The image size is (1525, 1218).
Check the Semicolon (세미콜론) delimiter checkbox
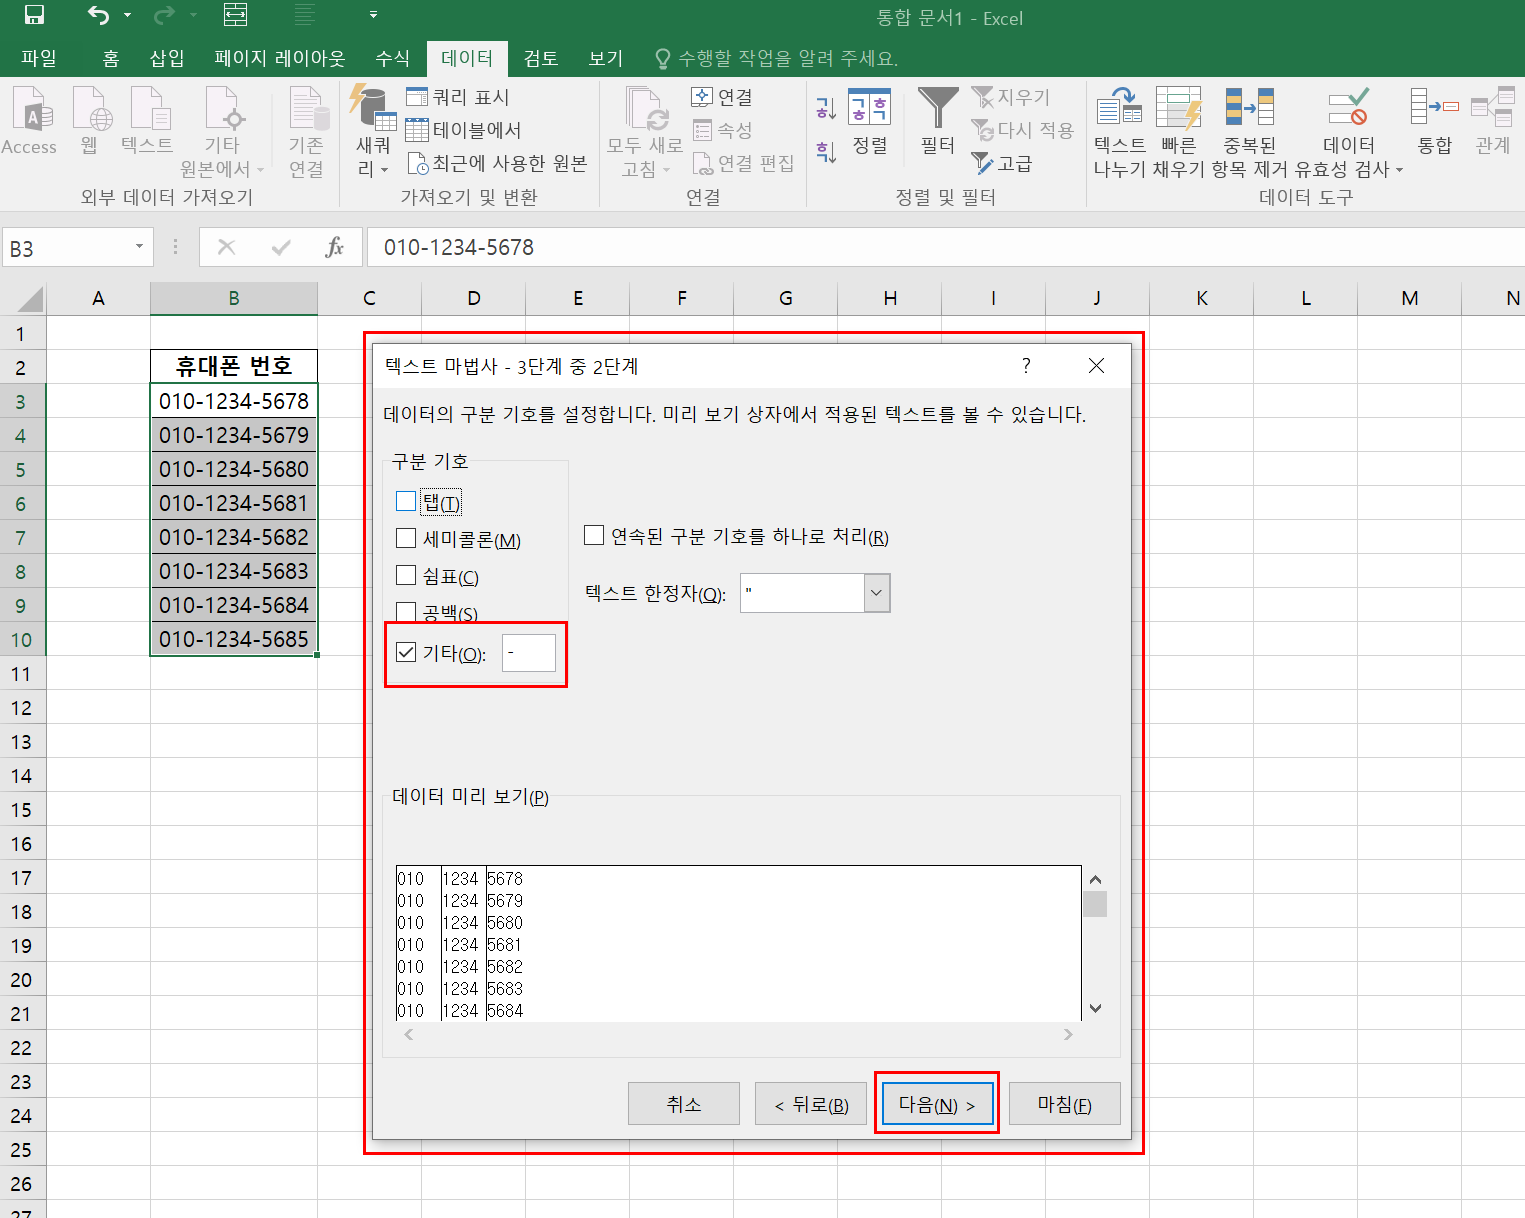tap(406, 539)
